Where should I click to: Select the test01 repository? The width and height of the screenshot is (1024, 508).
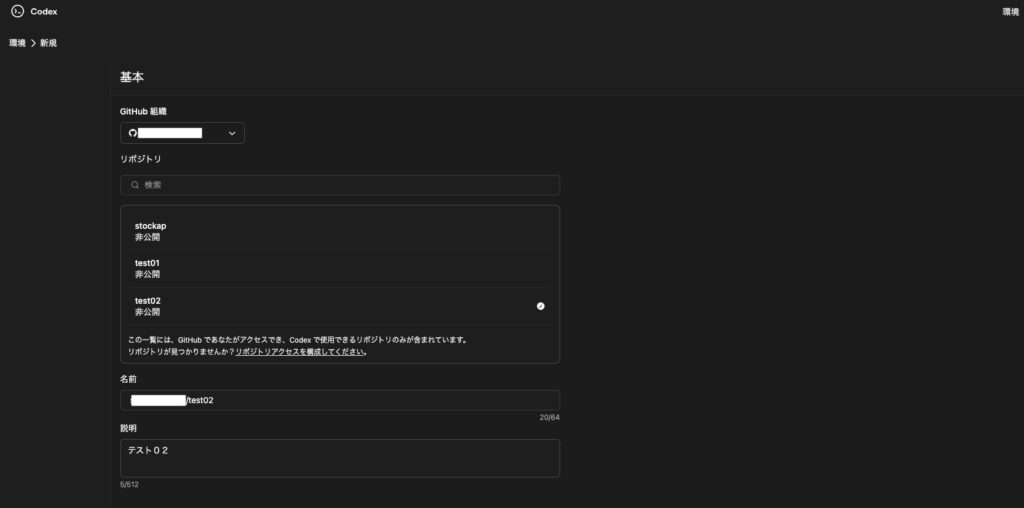click(340, 268)
